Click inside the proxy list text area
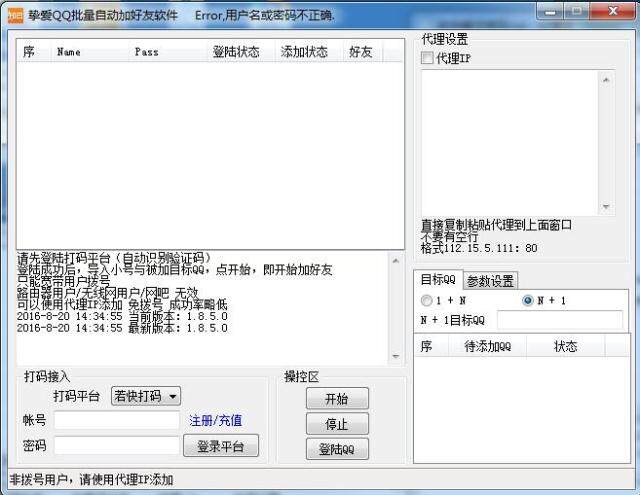 pyautogui.click(x=509, y=143)
